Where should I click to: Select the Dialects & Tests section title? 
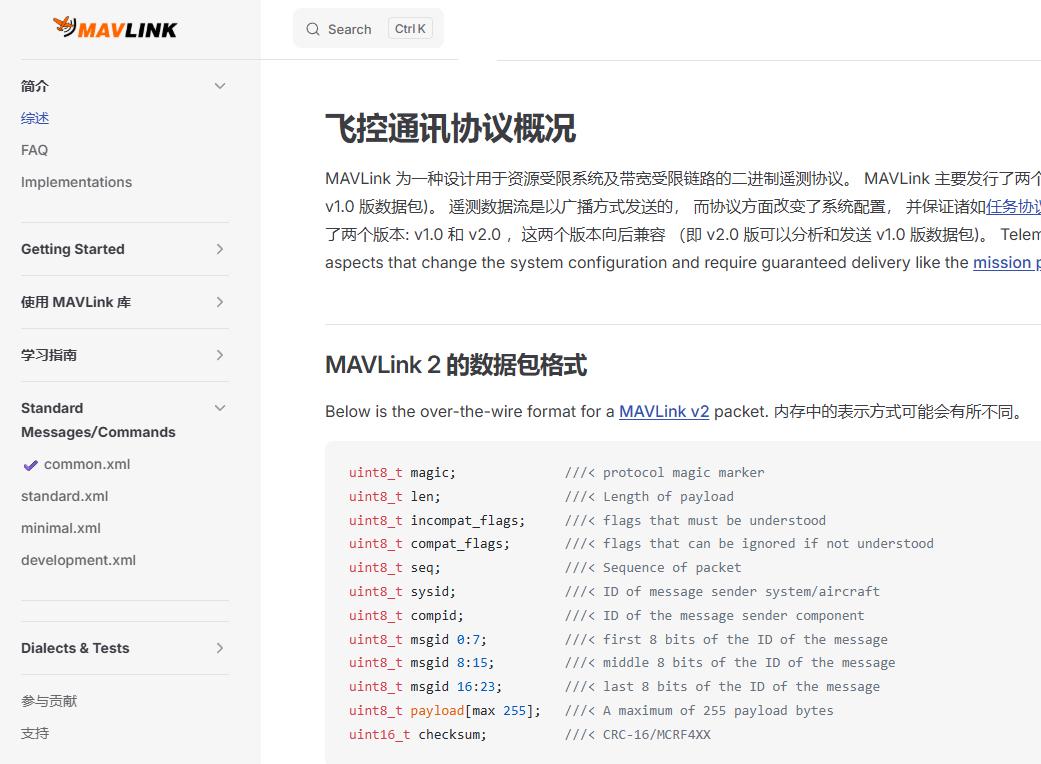pos(75,648)
